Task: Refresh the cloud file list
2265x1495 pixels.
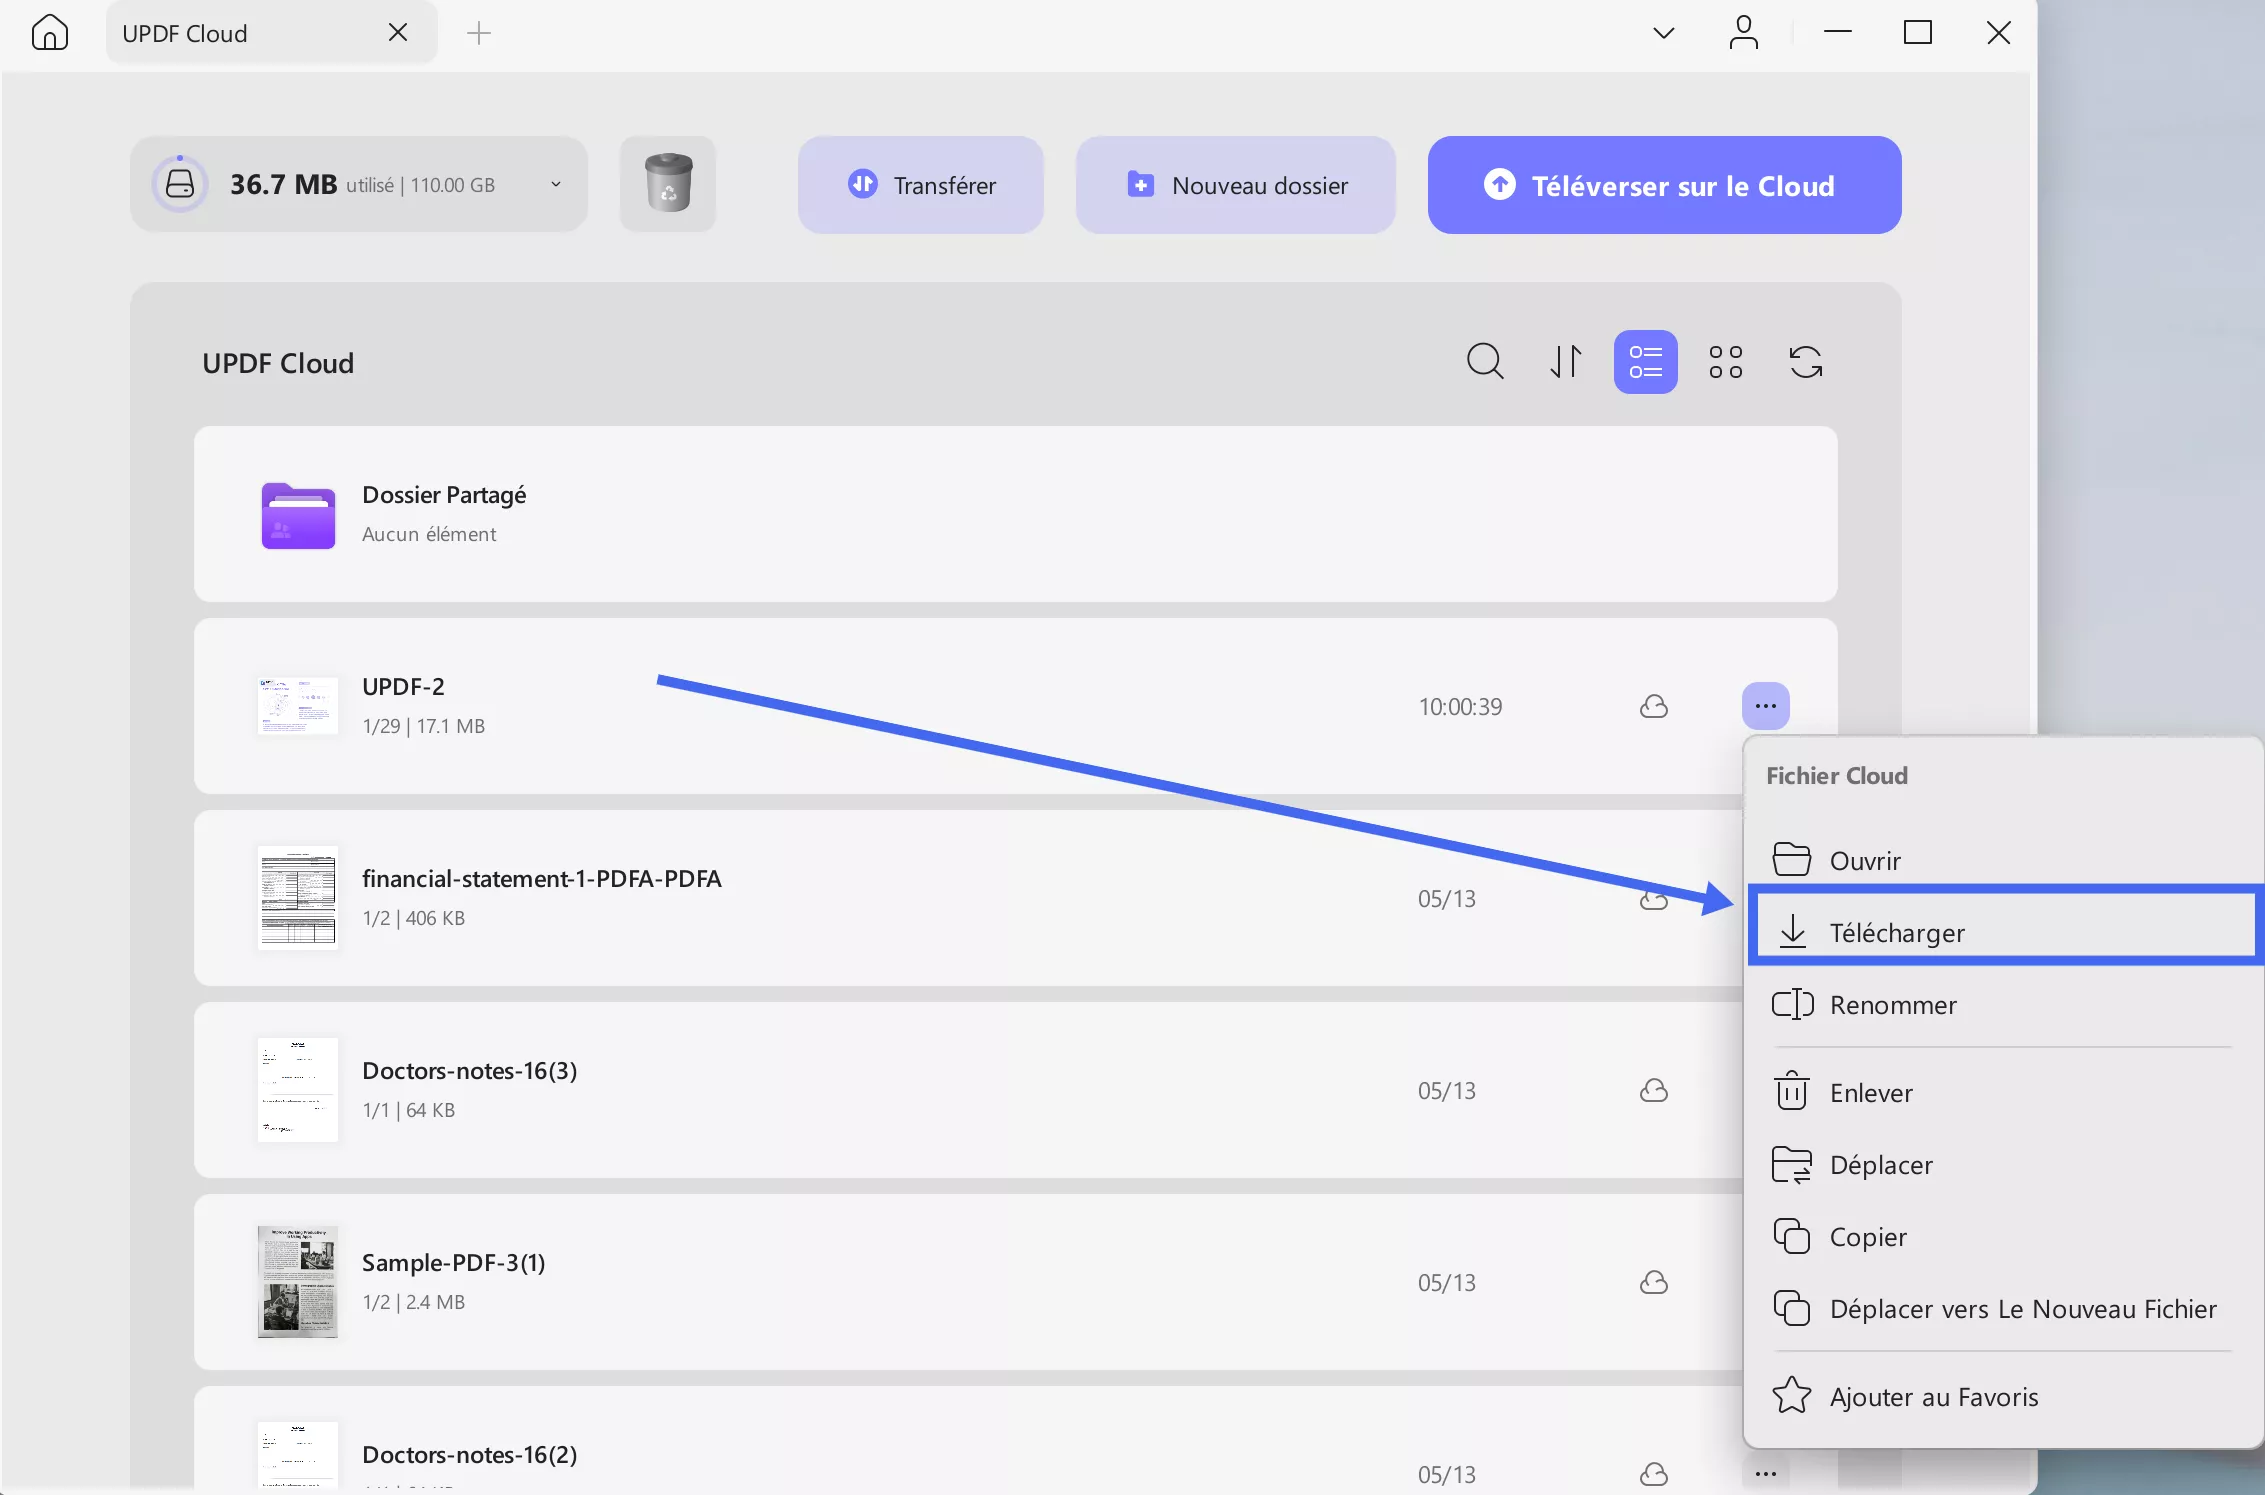Action: coord(1806,361)
